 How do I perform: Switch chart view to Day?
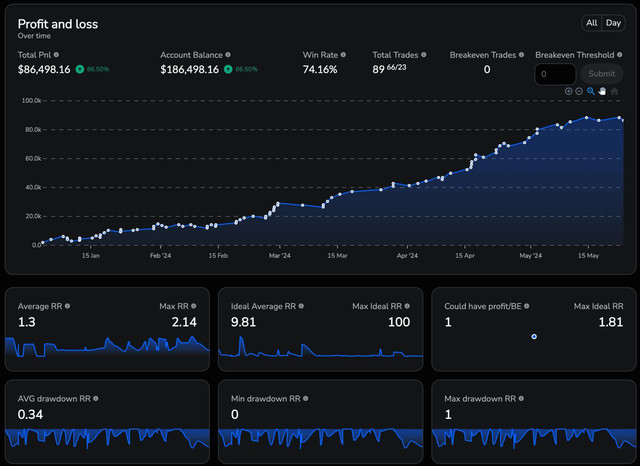click(x=612, y=23)
